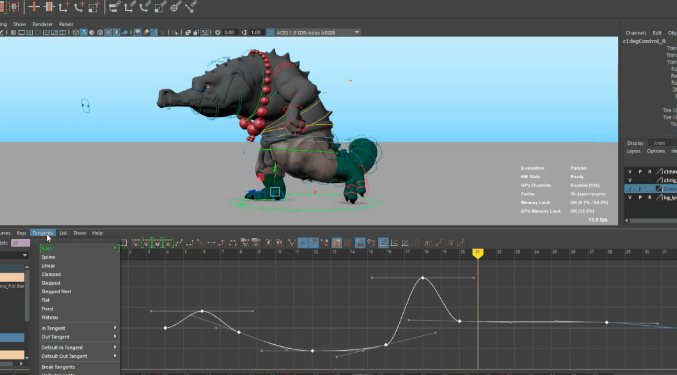677x375 pixels.
Task: Toggle visibility V of the first display layer
Action: click(630, 172)
